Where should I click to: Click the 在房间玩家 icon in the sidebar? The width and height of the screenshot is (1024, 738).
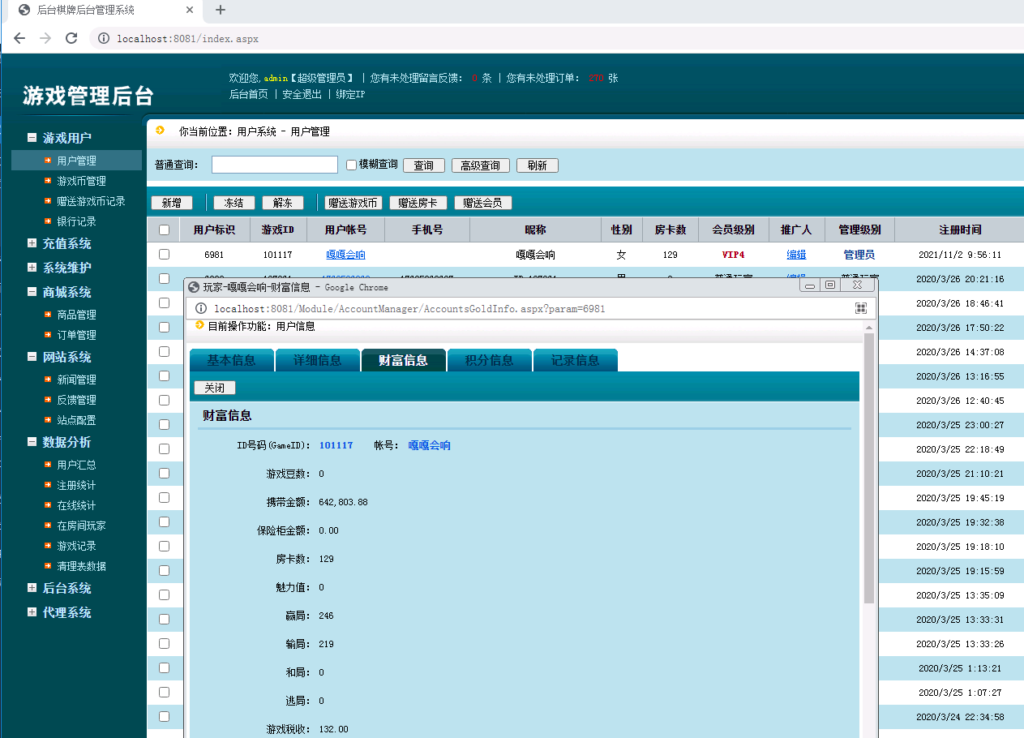pos(46,525)
